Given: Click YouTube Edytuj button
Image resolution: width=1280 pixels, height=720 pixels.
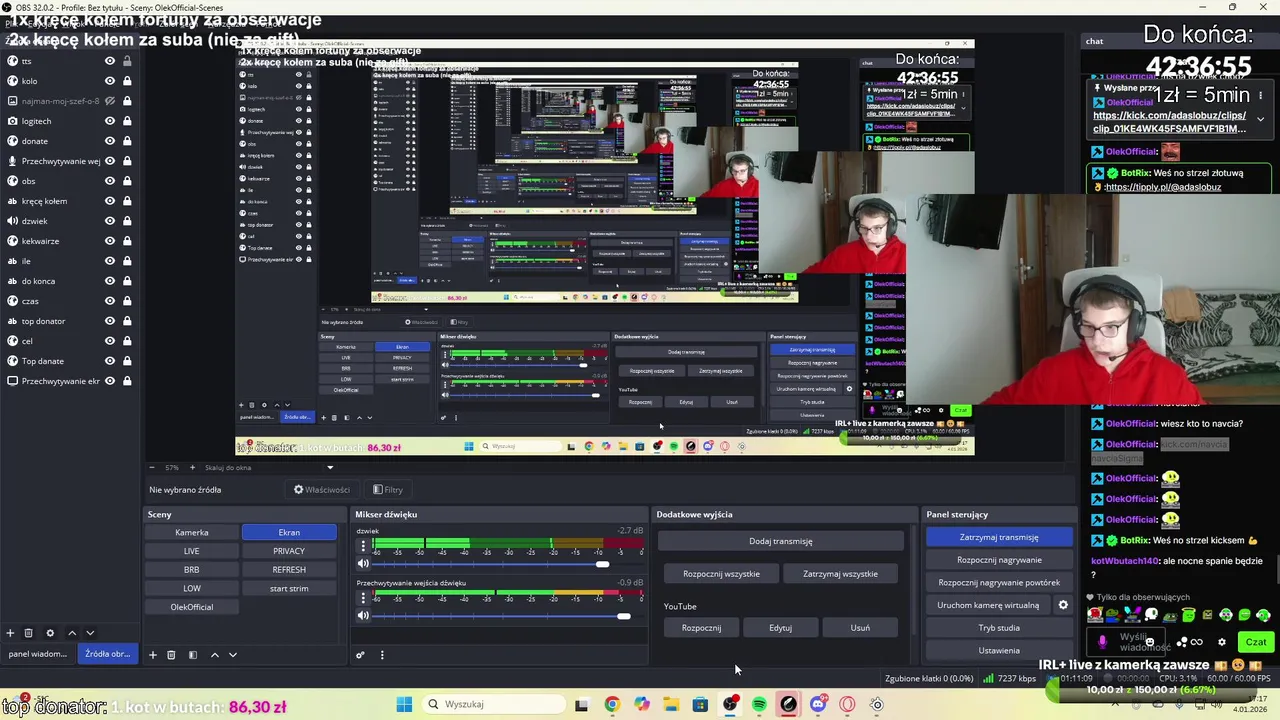Looking at the screenshot, I should click(x=781, y=628).
